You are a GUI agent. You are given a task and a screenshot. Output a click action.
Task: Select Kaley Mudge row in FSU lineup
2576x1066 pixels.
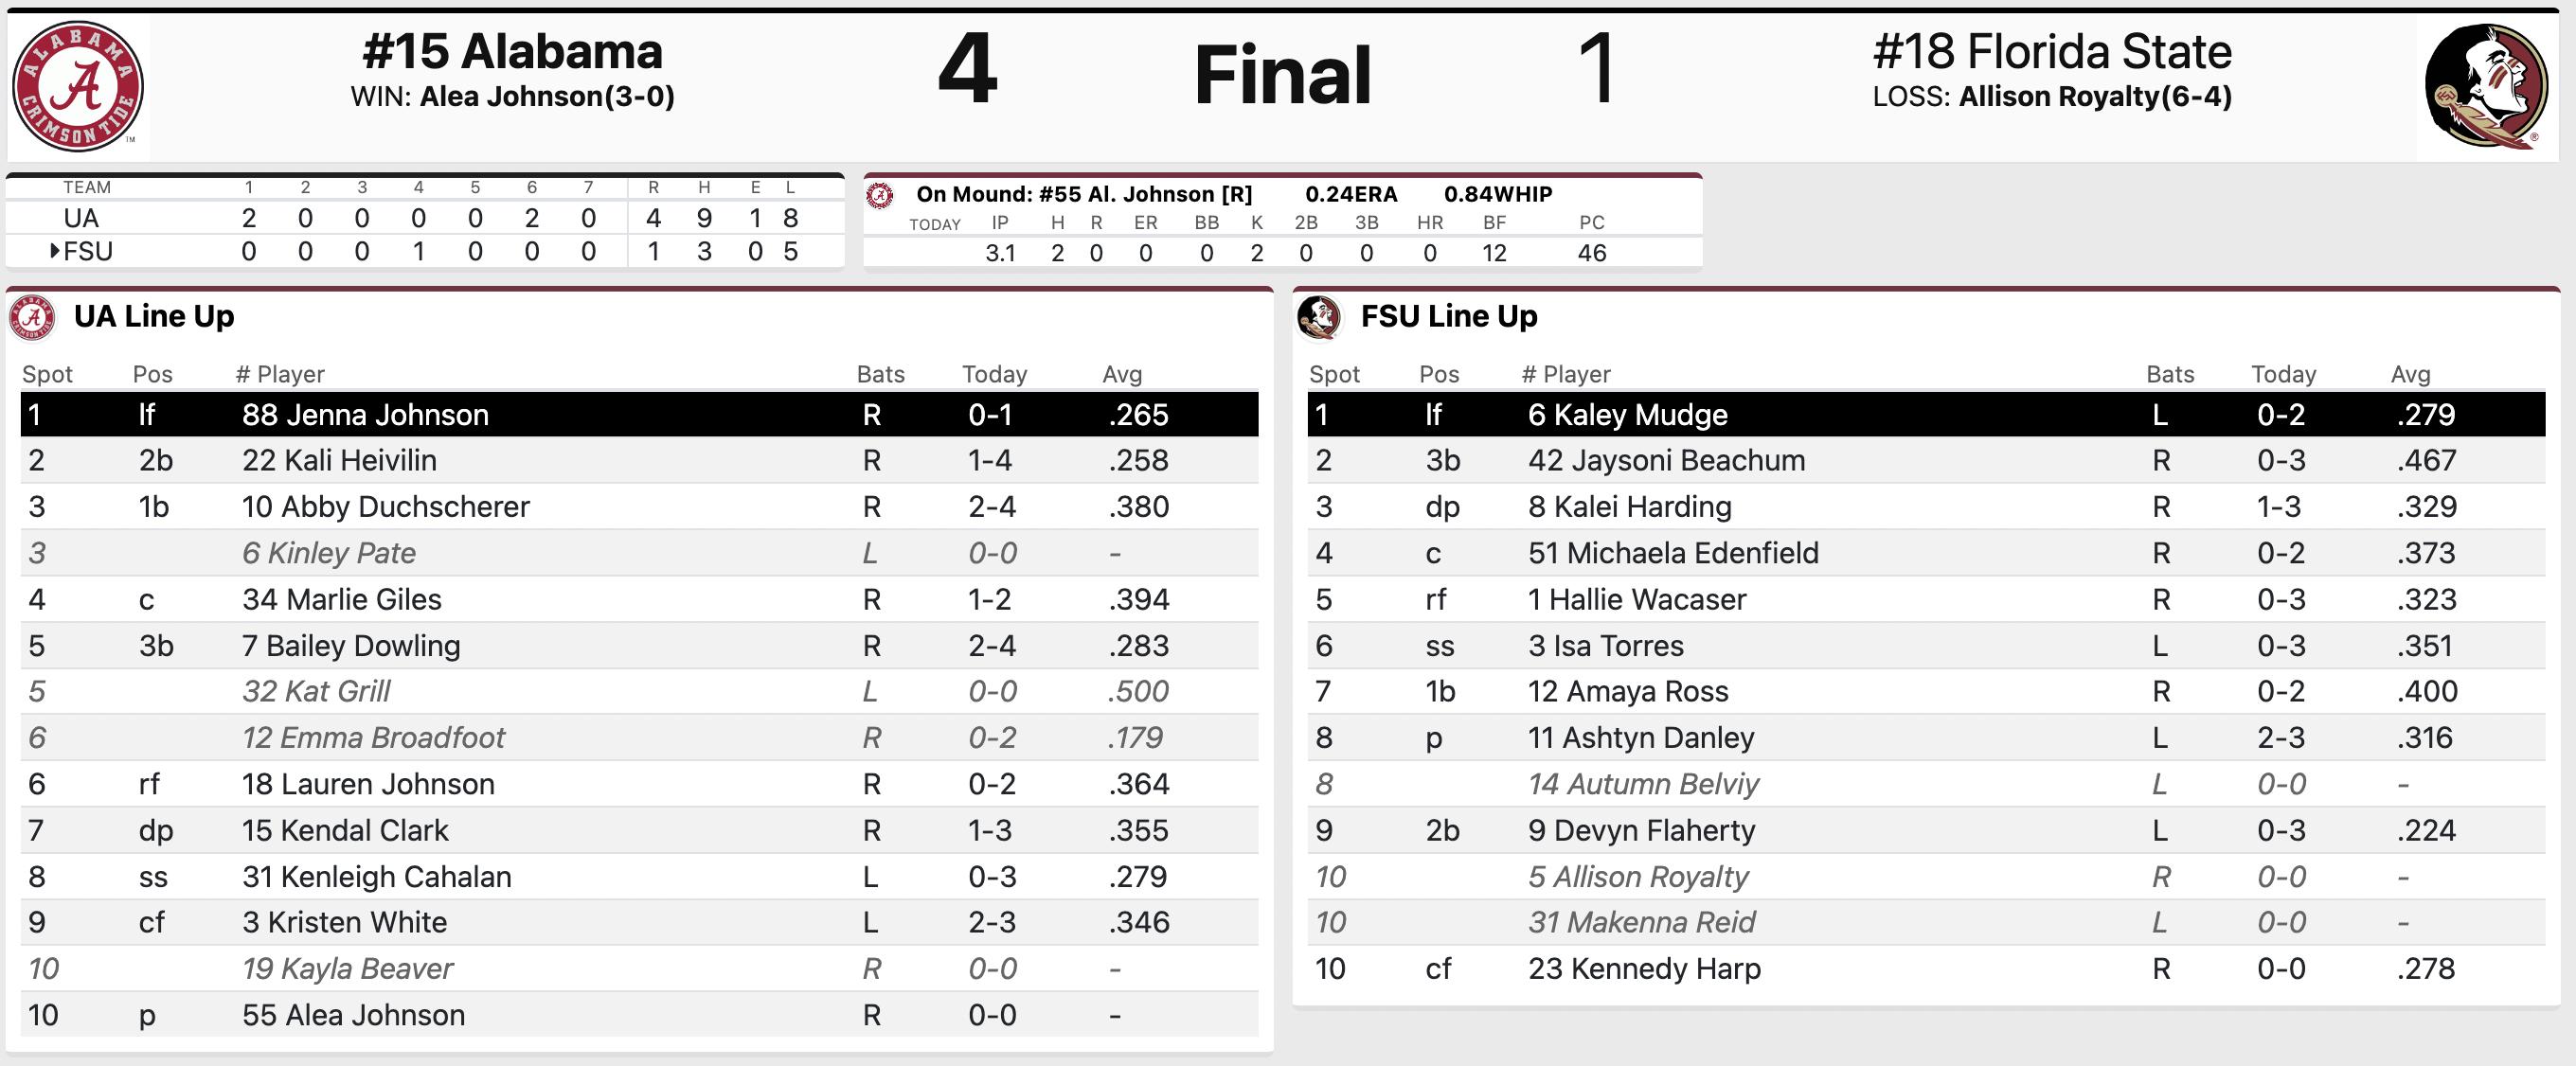click(1925, 415)
